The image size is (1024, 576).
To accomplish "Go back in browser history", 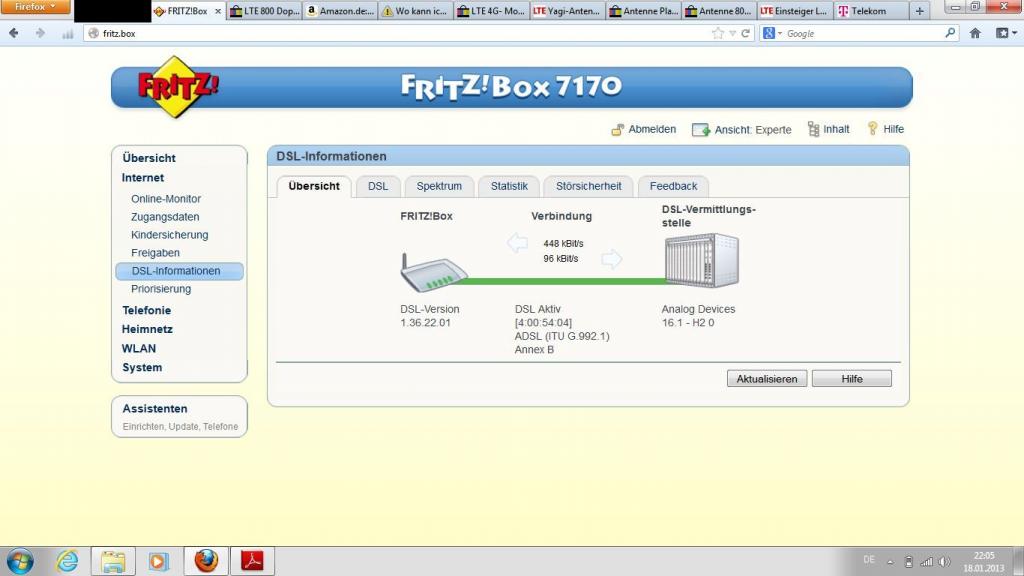I will [14, 33].
